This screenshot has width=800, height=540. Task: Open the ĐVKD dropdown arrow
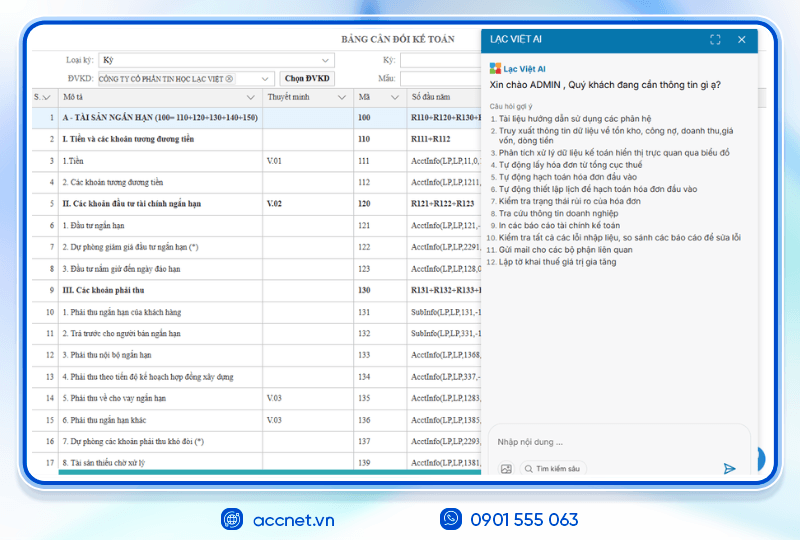(265, 79)
